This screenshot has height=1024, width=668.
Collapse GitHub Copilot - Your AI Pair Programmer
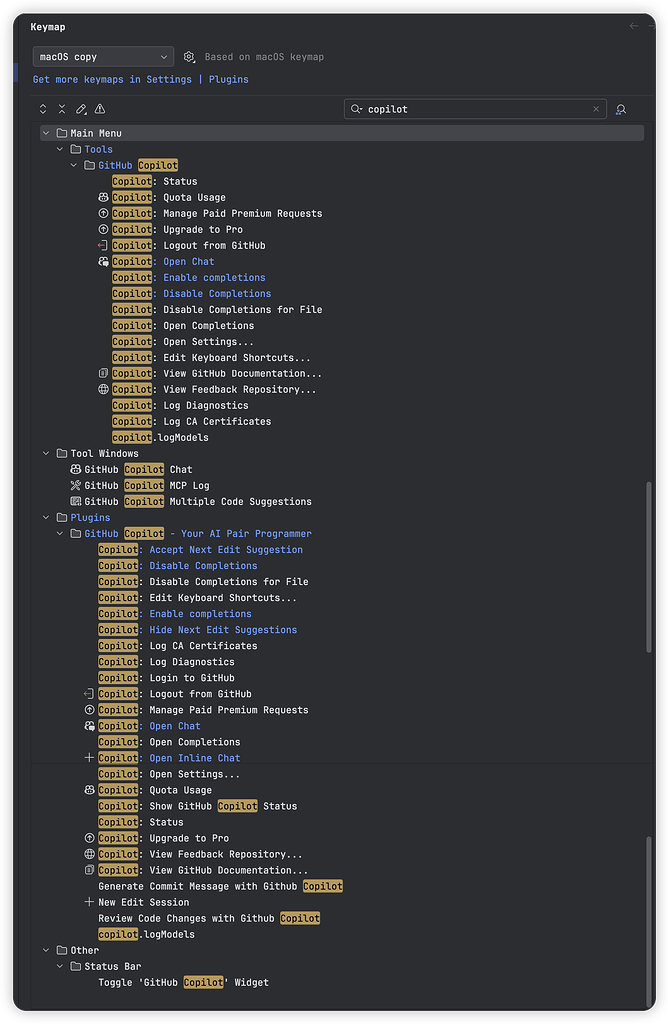[60, 534]
